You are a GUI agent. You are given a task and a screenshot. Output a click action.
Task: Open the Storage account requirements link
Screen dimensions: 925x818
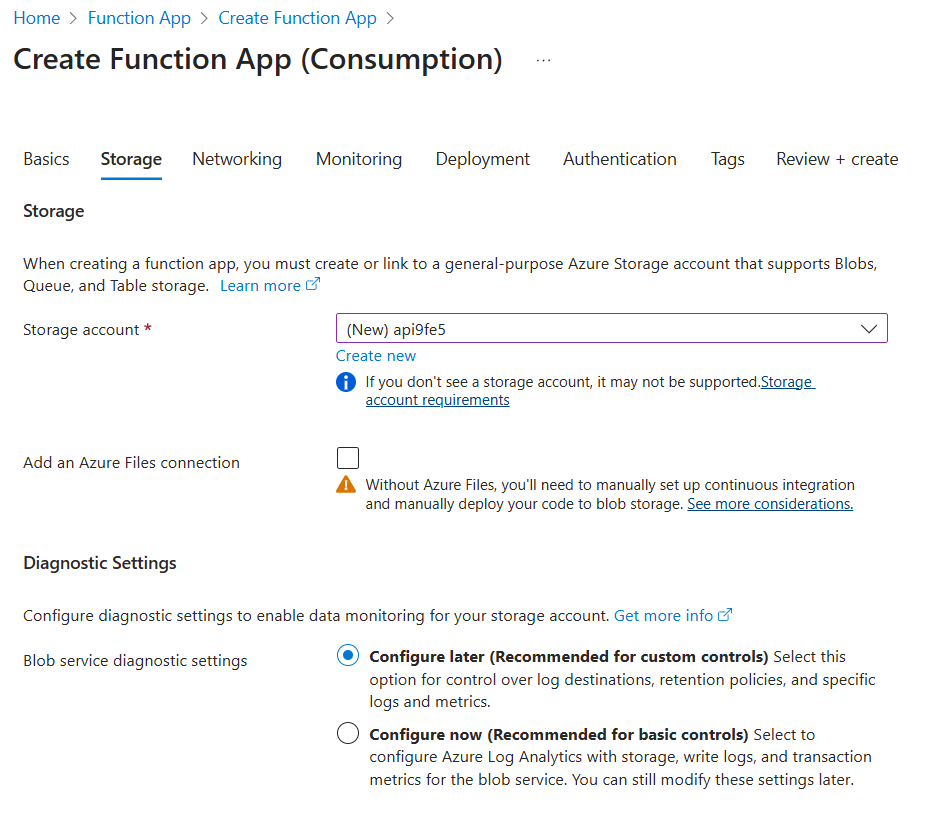pos(437,399)
